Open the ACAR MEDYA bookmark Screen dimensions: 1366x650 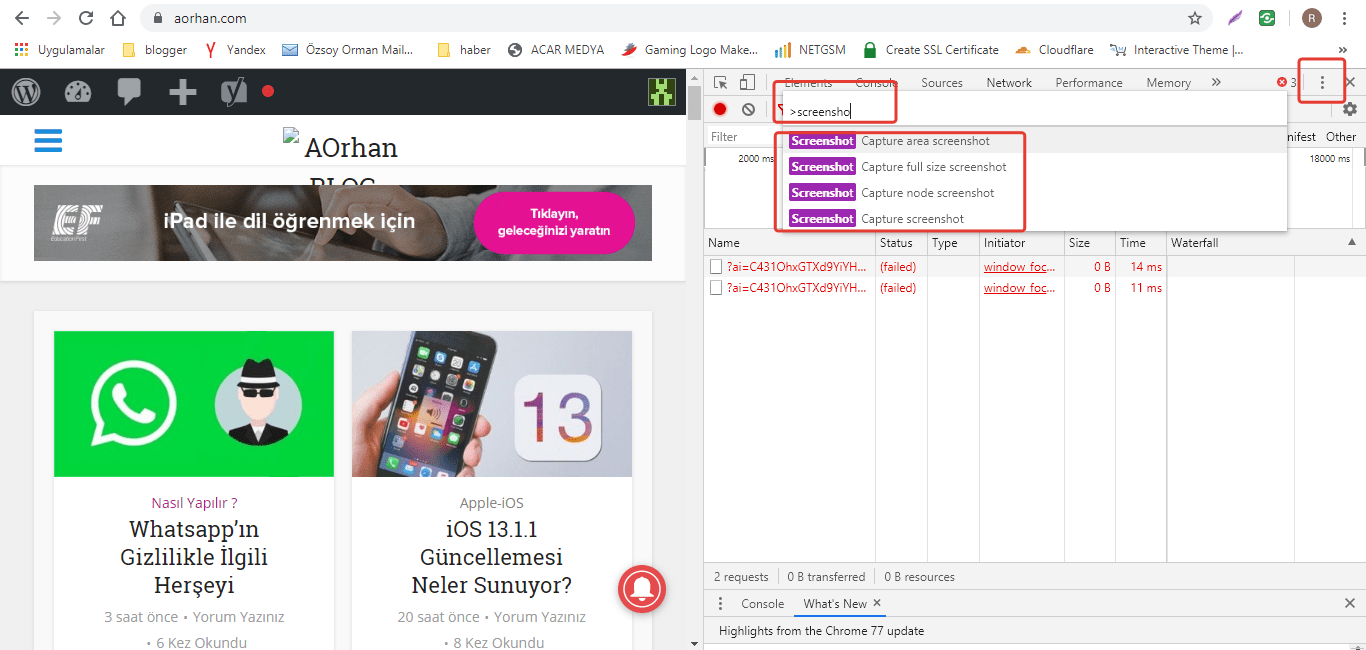555,50
